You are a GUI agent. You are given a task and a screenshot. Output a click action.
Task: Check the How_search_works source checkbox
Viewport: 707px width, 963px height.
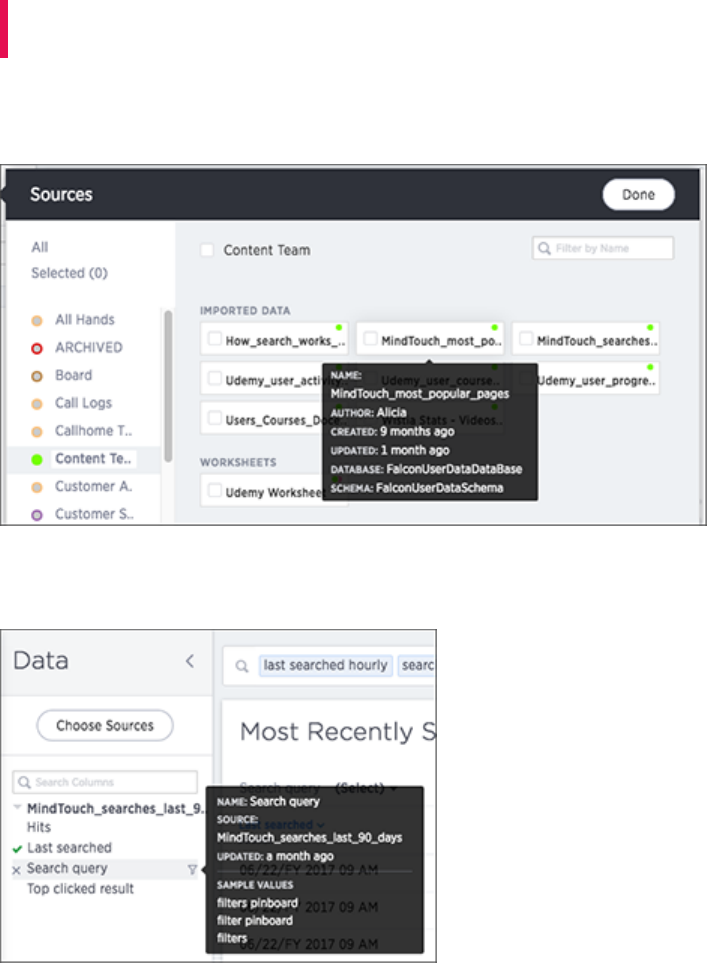click(214, 339)
